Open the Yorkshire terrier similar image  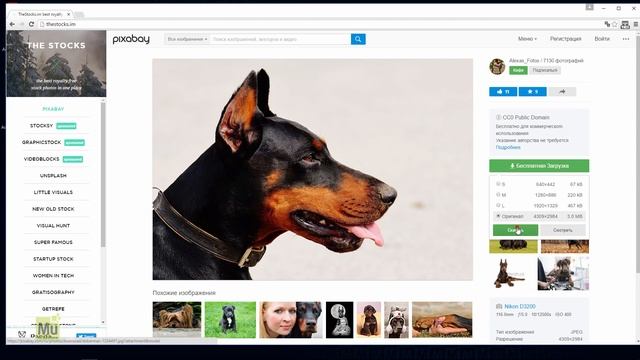pos(177,320)
